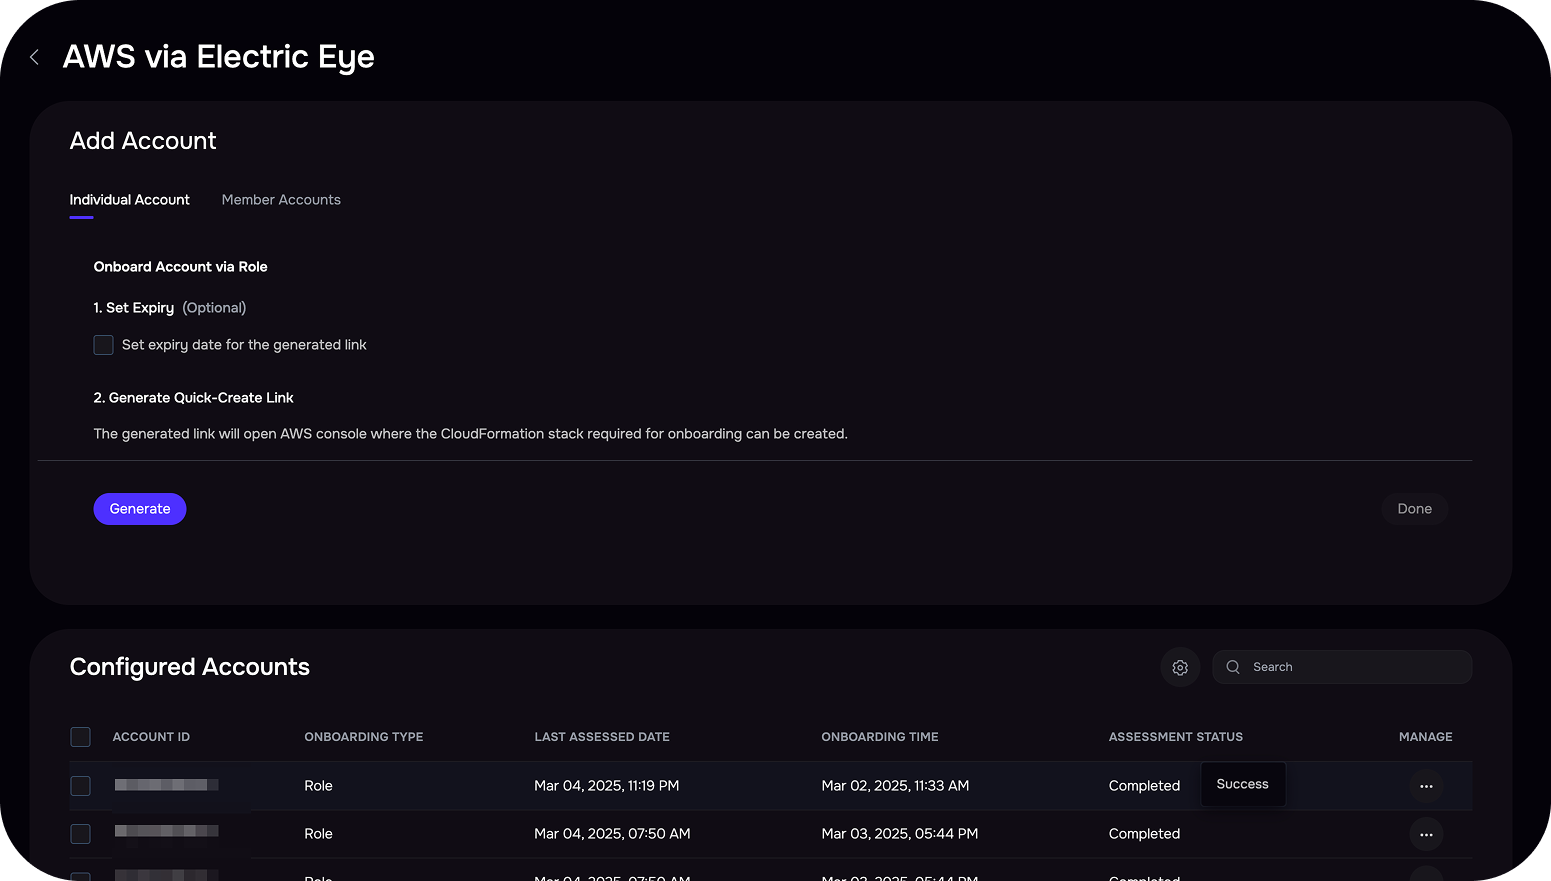Check the row onboarded Mar 03, 05:44 PM

coord(81,834)
